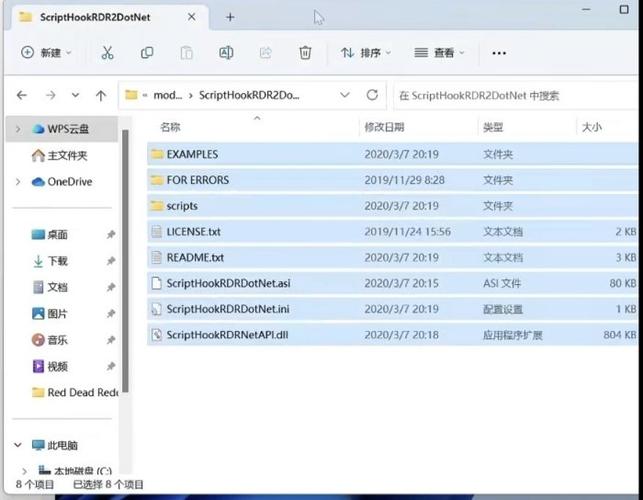Sort by 名称 name column
This screenshot has width=643, height=500.
point(170,127)
